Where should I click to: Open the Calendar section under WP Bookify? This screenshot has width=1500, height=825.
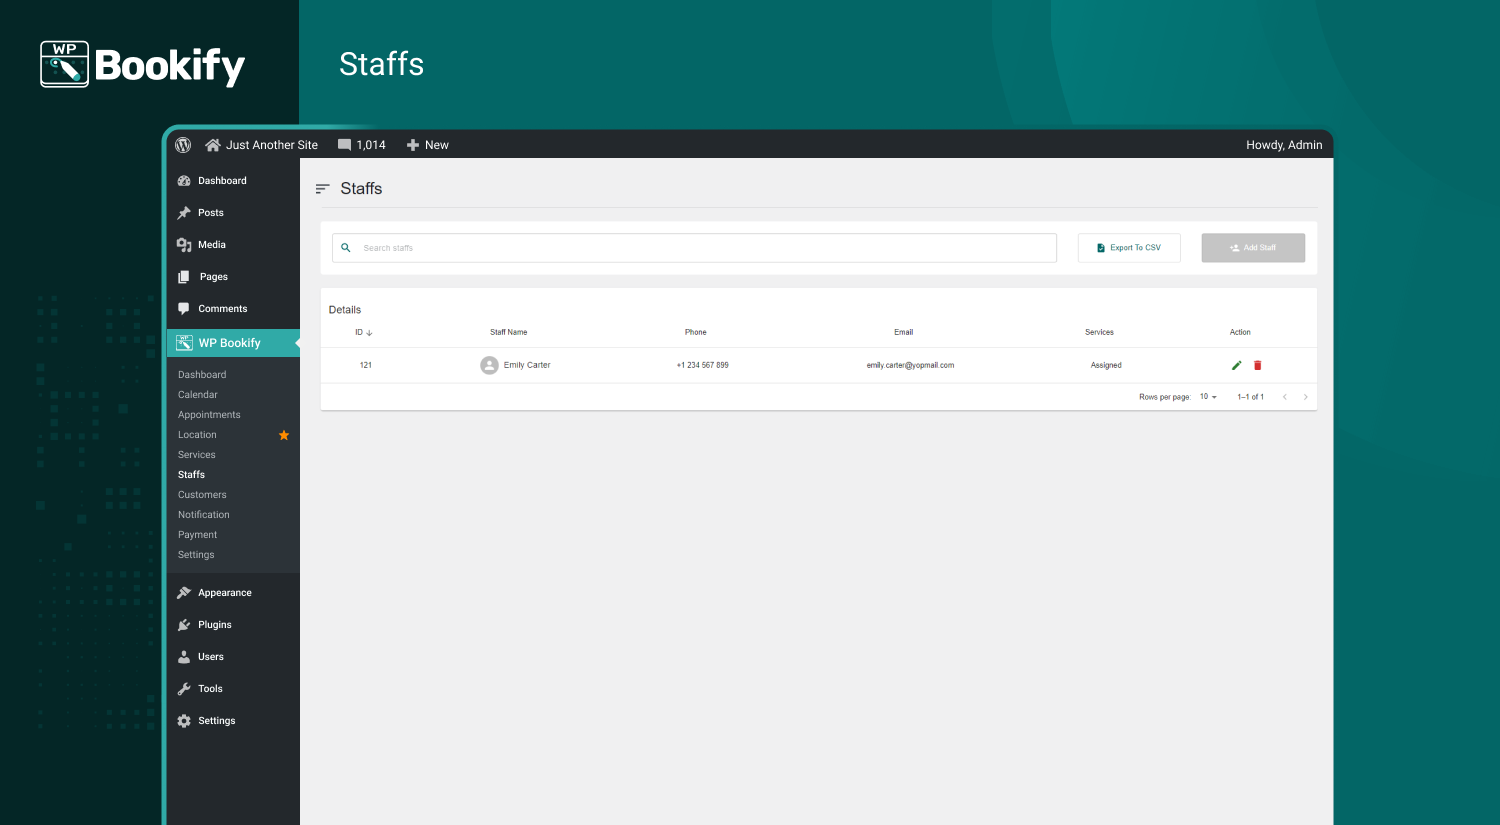[197, 394]
